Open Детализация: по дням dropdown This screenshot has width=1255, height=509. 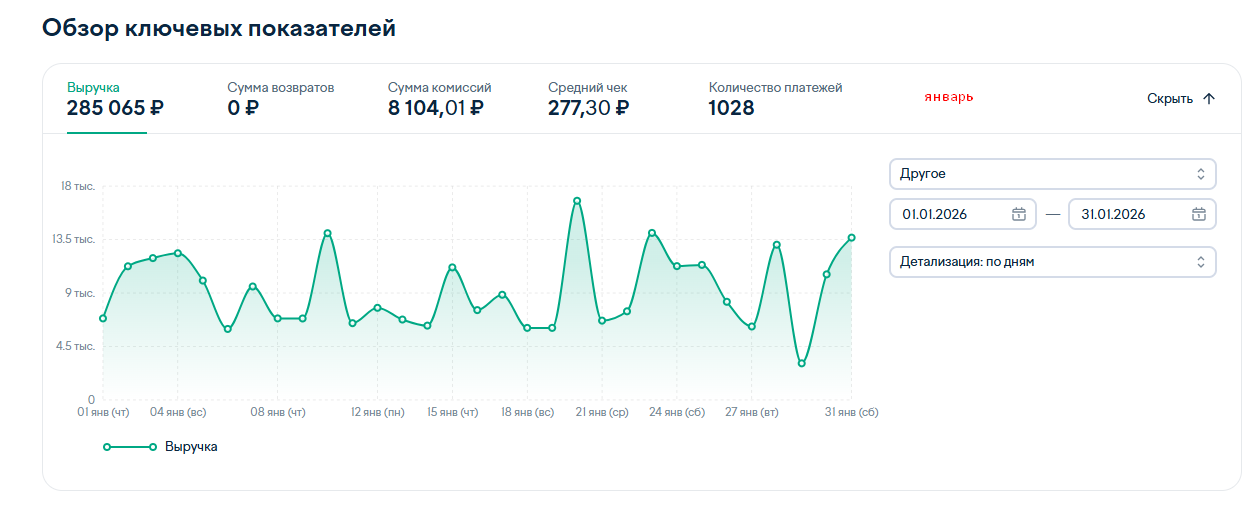click(1052, 262)
